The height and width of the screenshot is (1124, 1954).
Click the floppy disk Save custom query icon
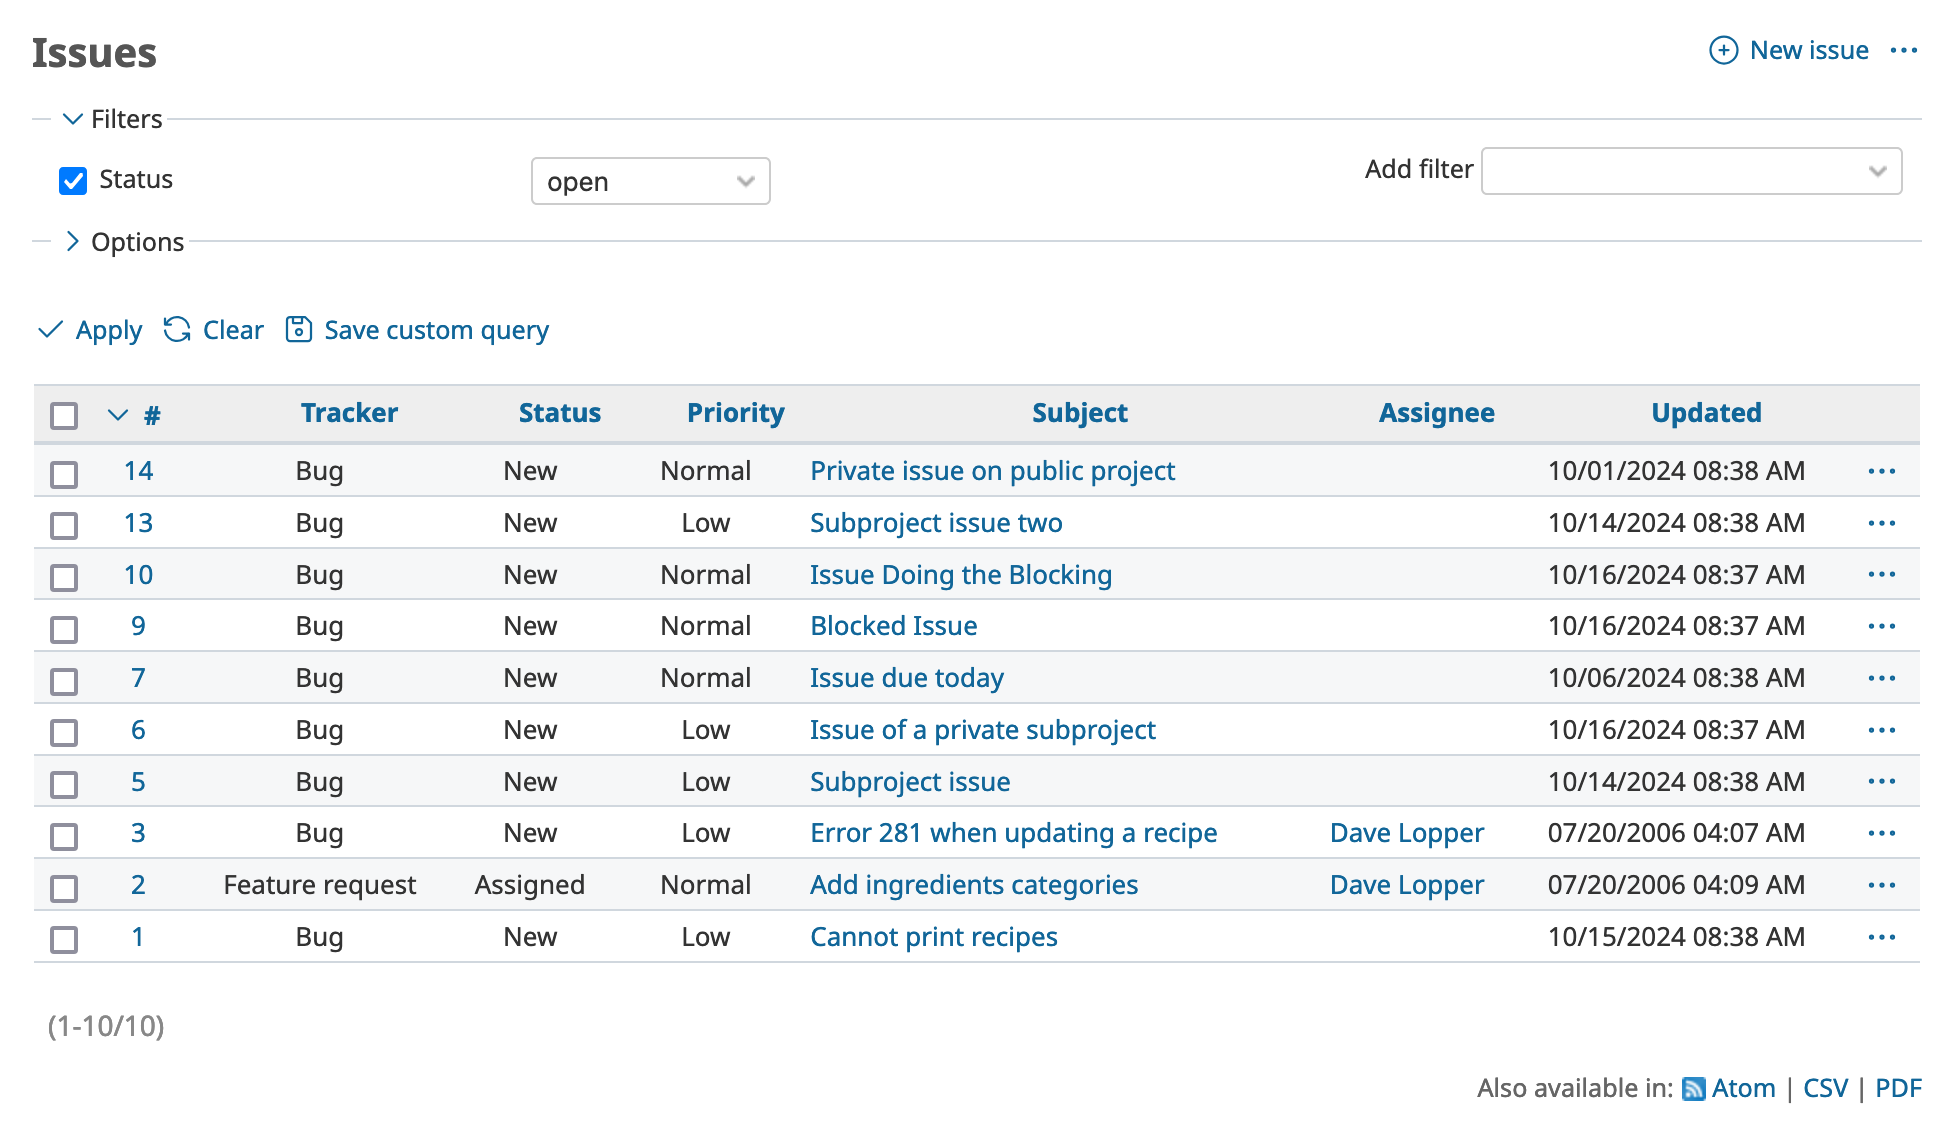[x=299, y=330]
